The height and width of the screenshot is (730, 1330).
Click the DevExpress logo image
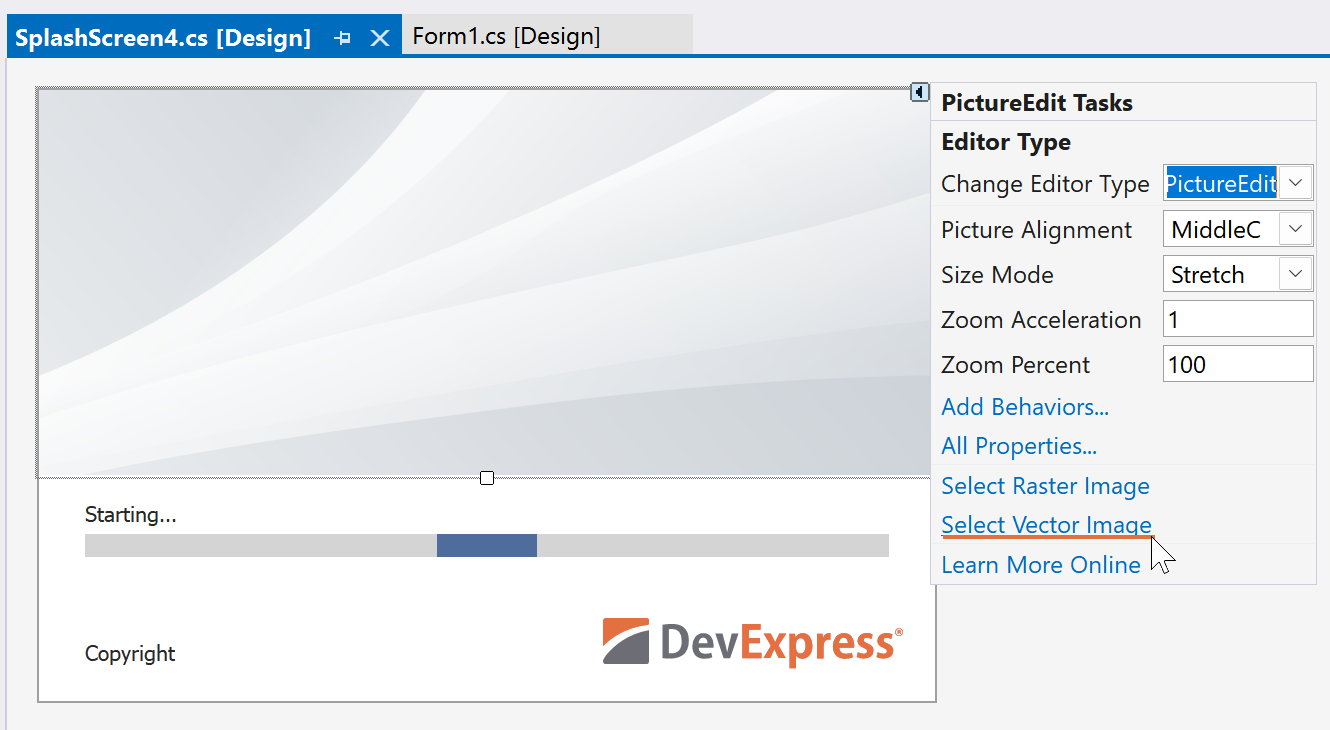click(x=752, y=642)
